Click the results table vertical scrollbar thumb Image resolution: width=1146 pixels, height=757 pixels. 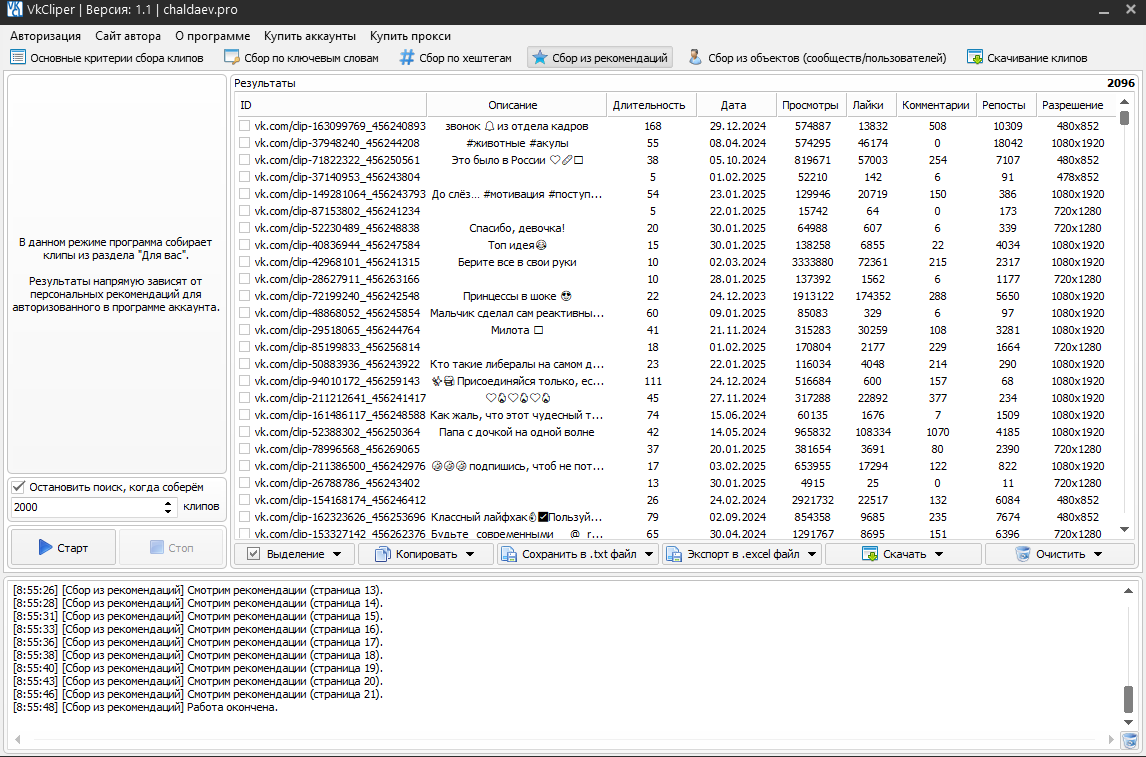[1124, 117]
